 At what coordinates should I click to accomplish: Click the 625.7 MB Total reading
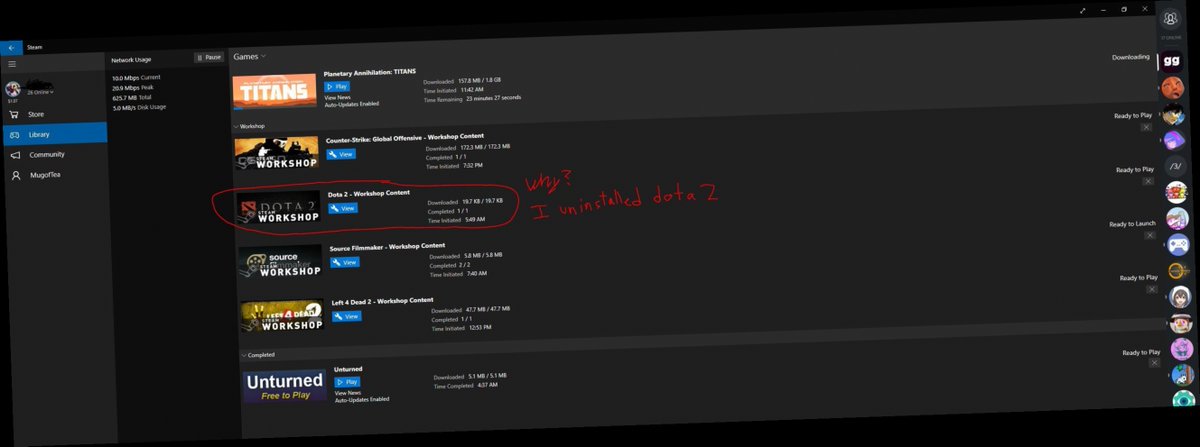point(132,98)
